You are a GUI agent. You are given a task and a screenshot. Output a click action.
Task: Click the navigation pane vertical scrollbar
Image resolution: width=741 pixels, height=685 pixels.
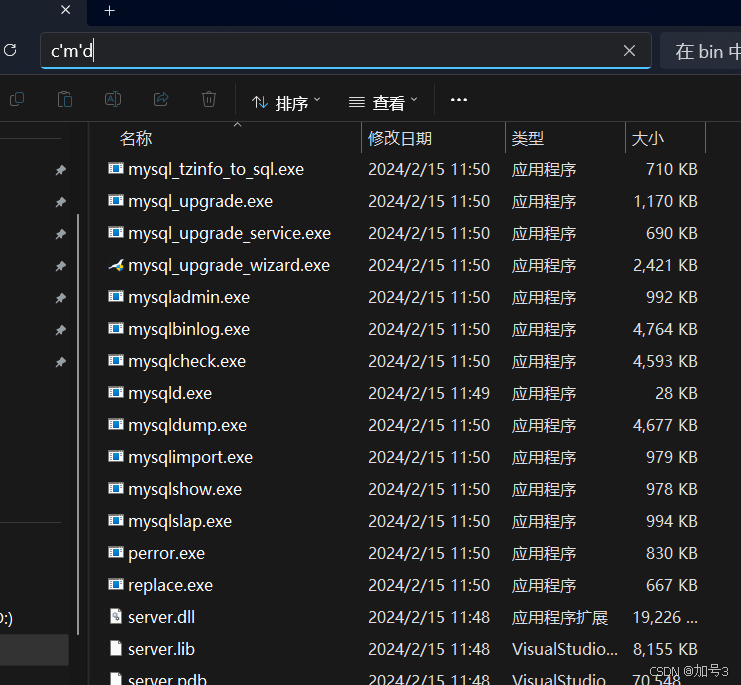coord(78,425)
